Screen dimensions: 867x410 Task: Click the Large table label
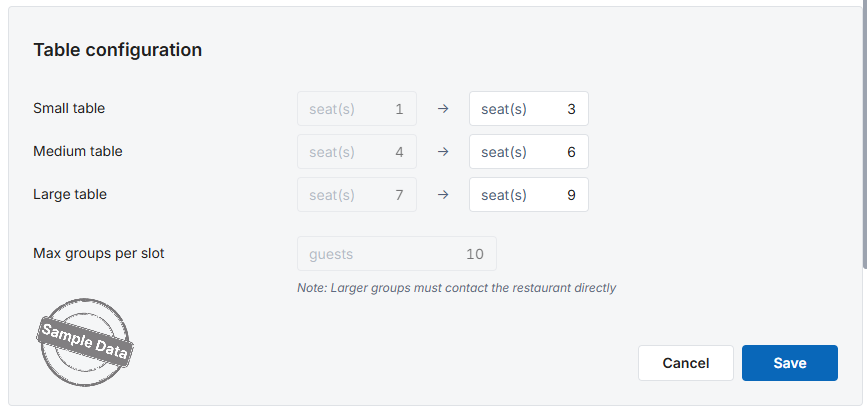tap(70, 194)
